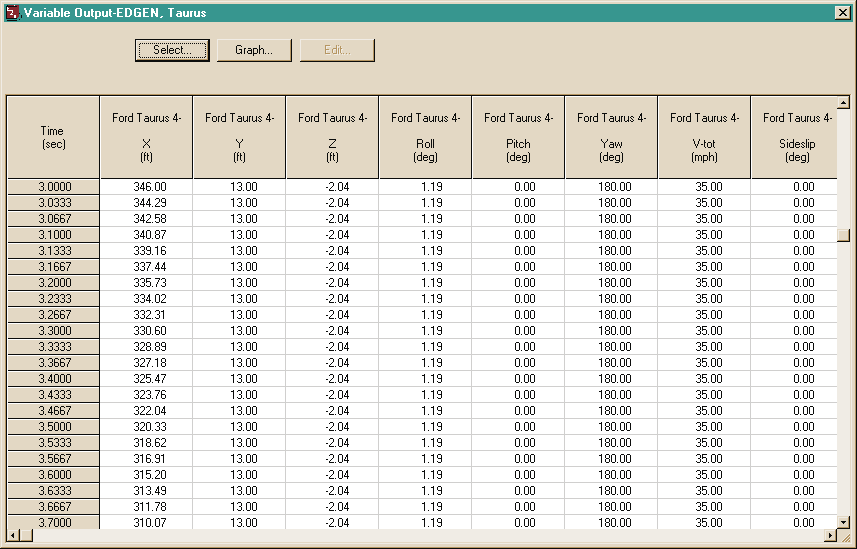This screenshot has height=549, width=857.
Task: Select row header 3.6333
Action: click(x=53, y=490)
